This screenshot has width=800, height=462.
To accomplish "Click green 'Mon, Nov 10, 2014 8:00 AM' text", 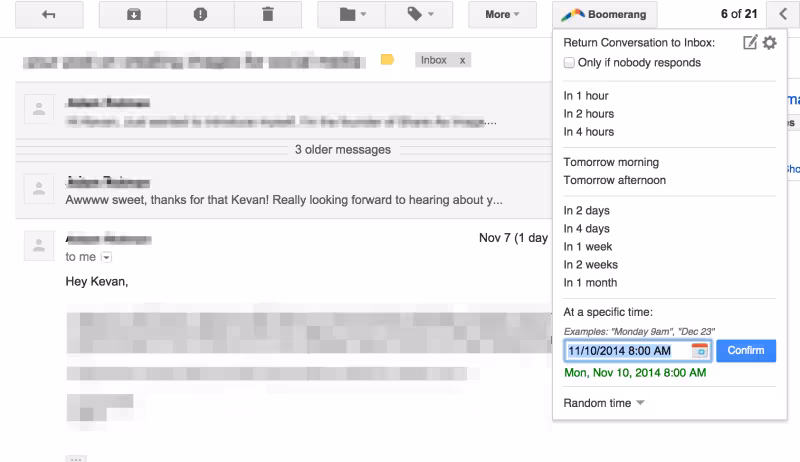I will click(x=635, y=373).
